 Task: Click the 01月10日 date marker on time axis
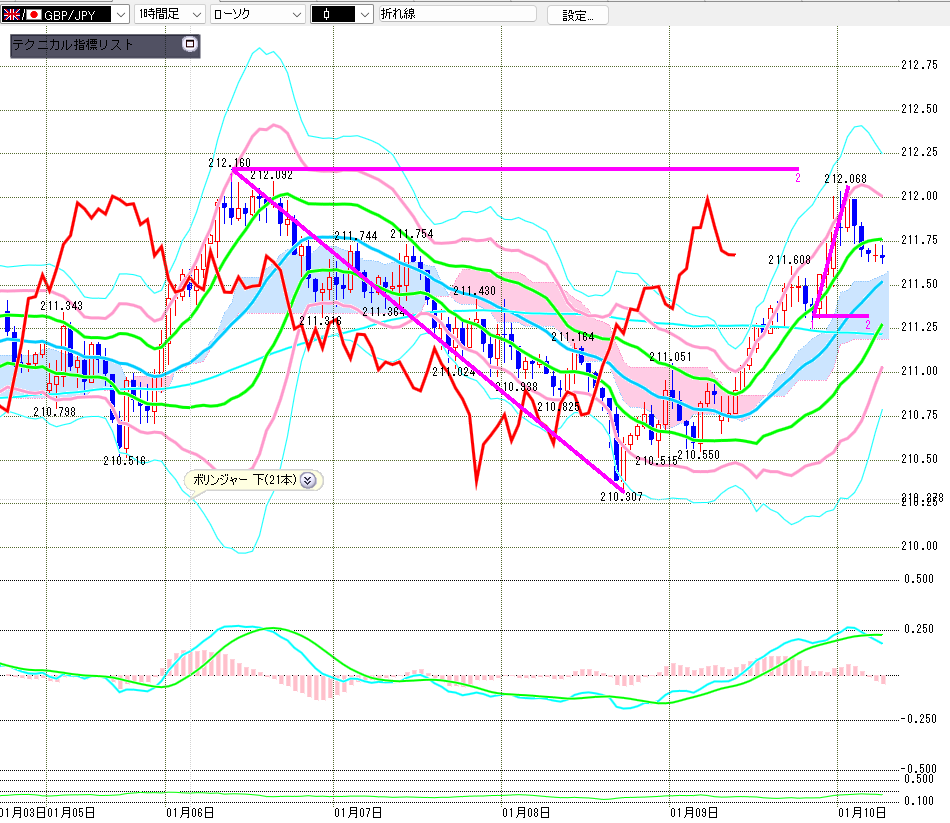coord(860,812)
